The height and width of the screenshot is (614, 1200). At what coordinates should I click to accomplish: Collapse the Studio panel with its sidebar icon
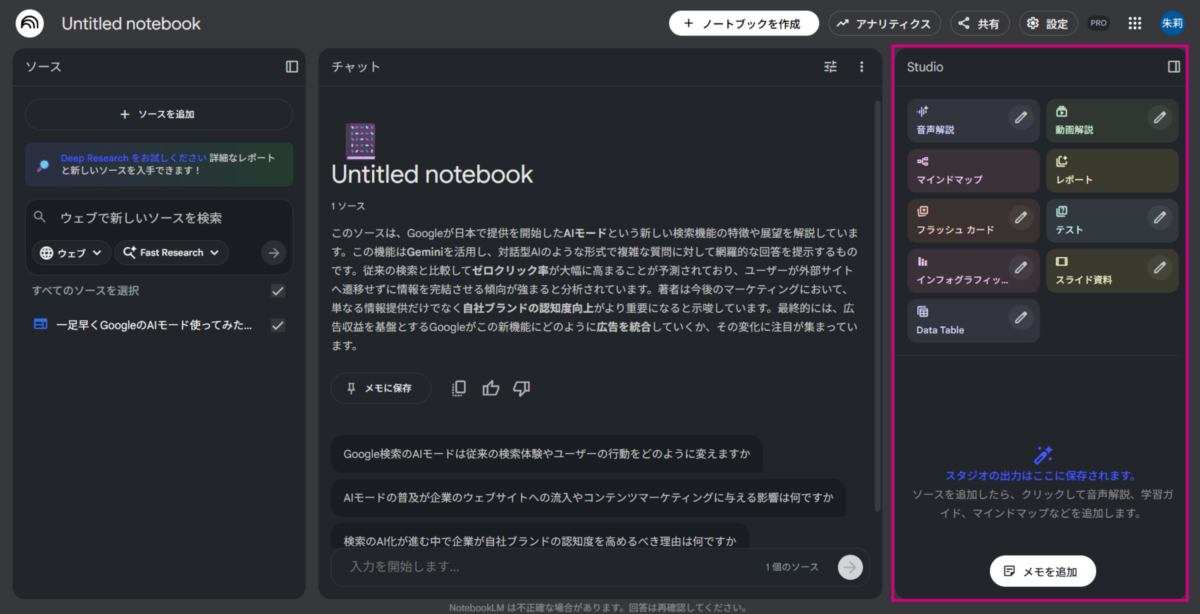click(x=1174, y=67)
